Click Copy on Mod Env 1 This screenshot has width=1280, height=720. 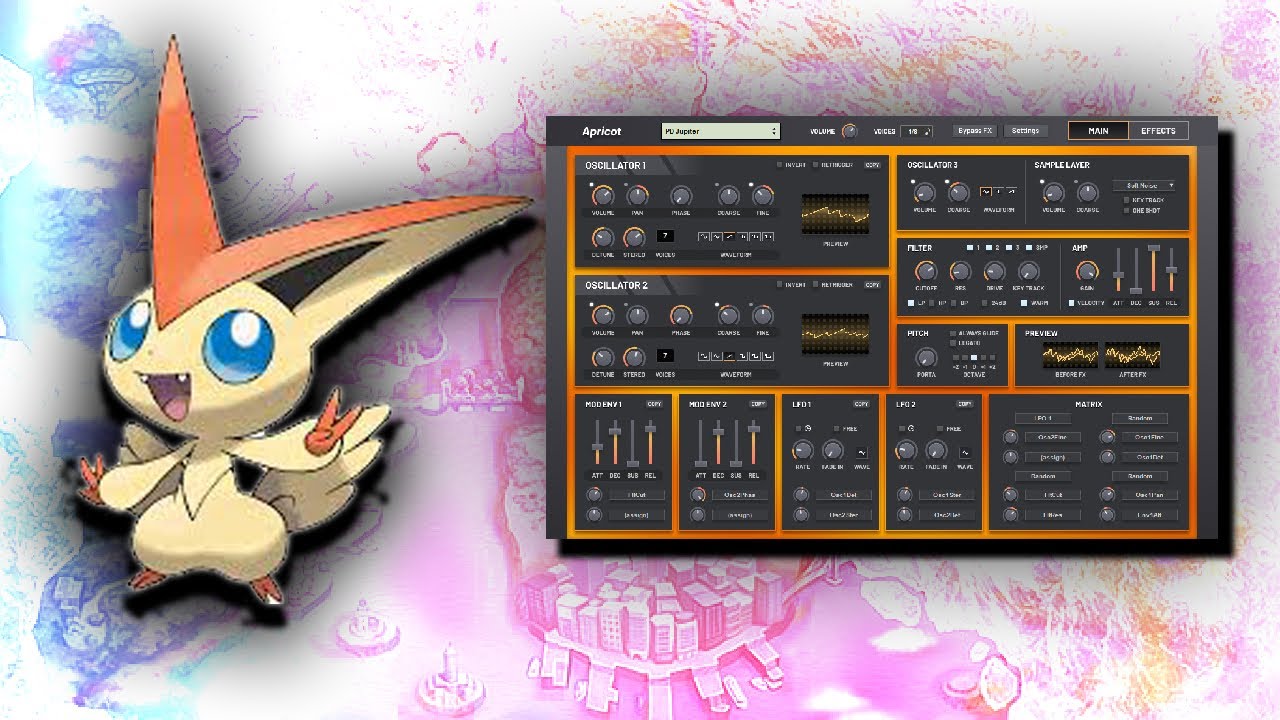coord(654,404)
